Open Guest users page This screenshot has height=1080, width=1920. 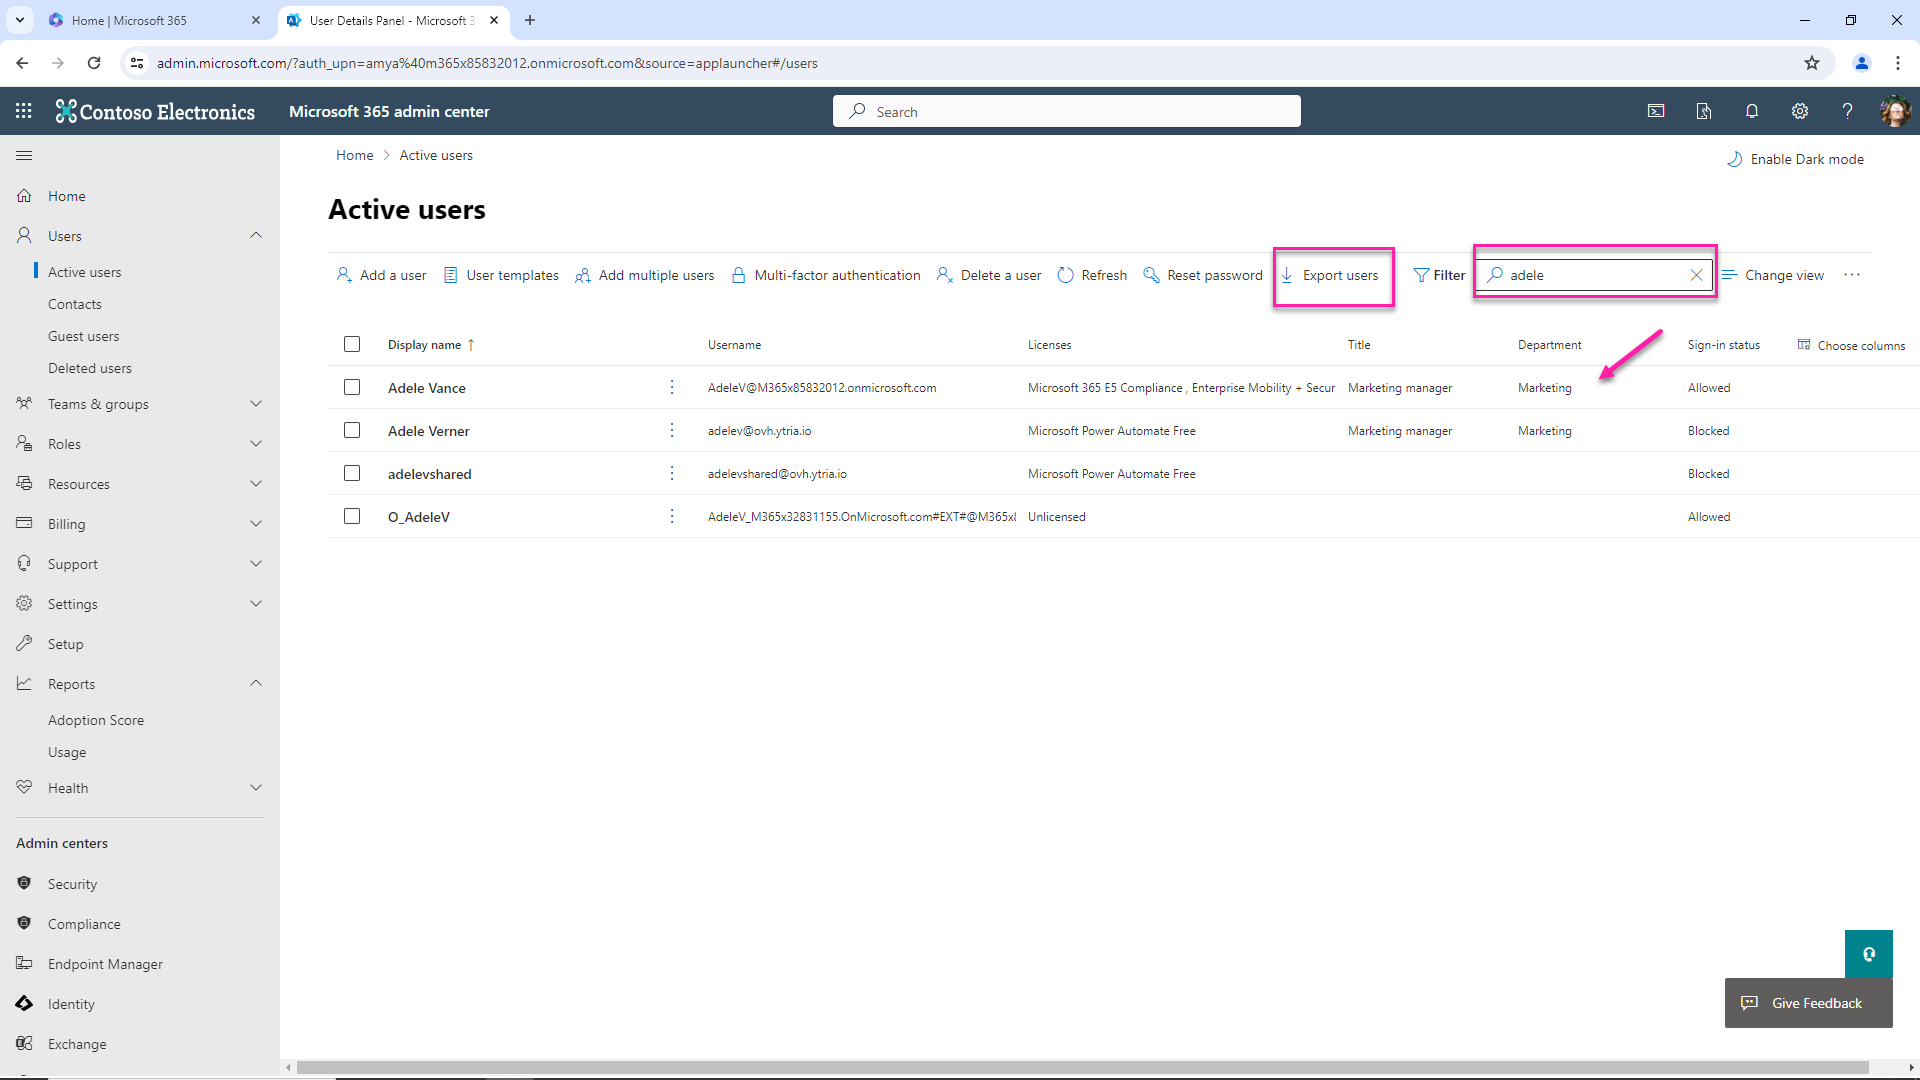84,336
